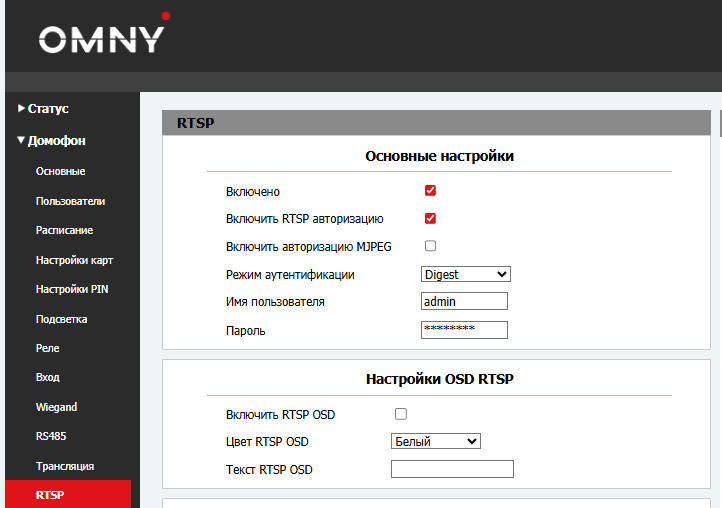Uncheck Включить RTSP авторизацию

tap(430, 219)
